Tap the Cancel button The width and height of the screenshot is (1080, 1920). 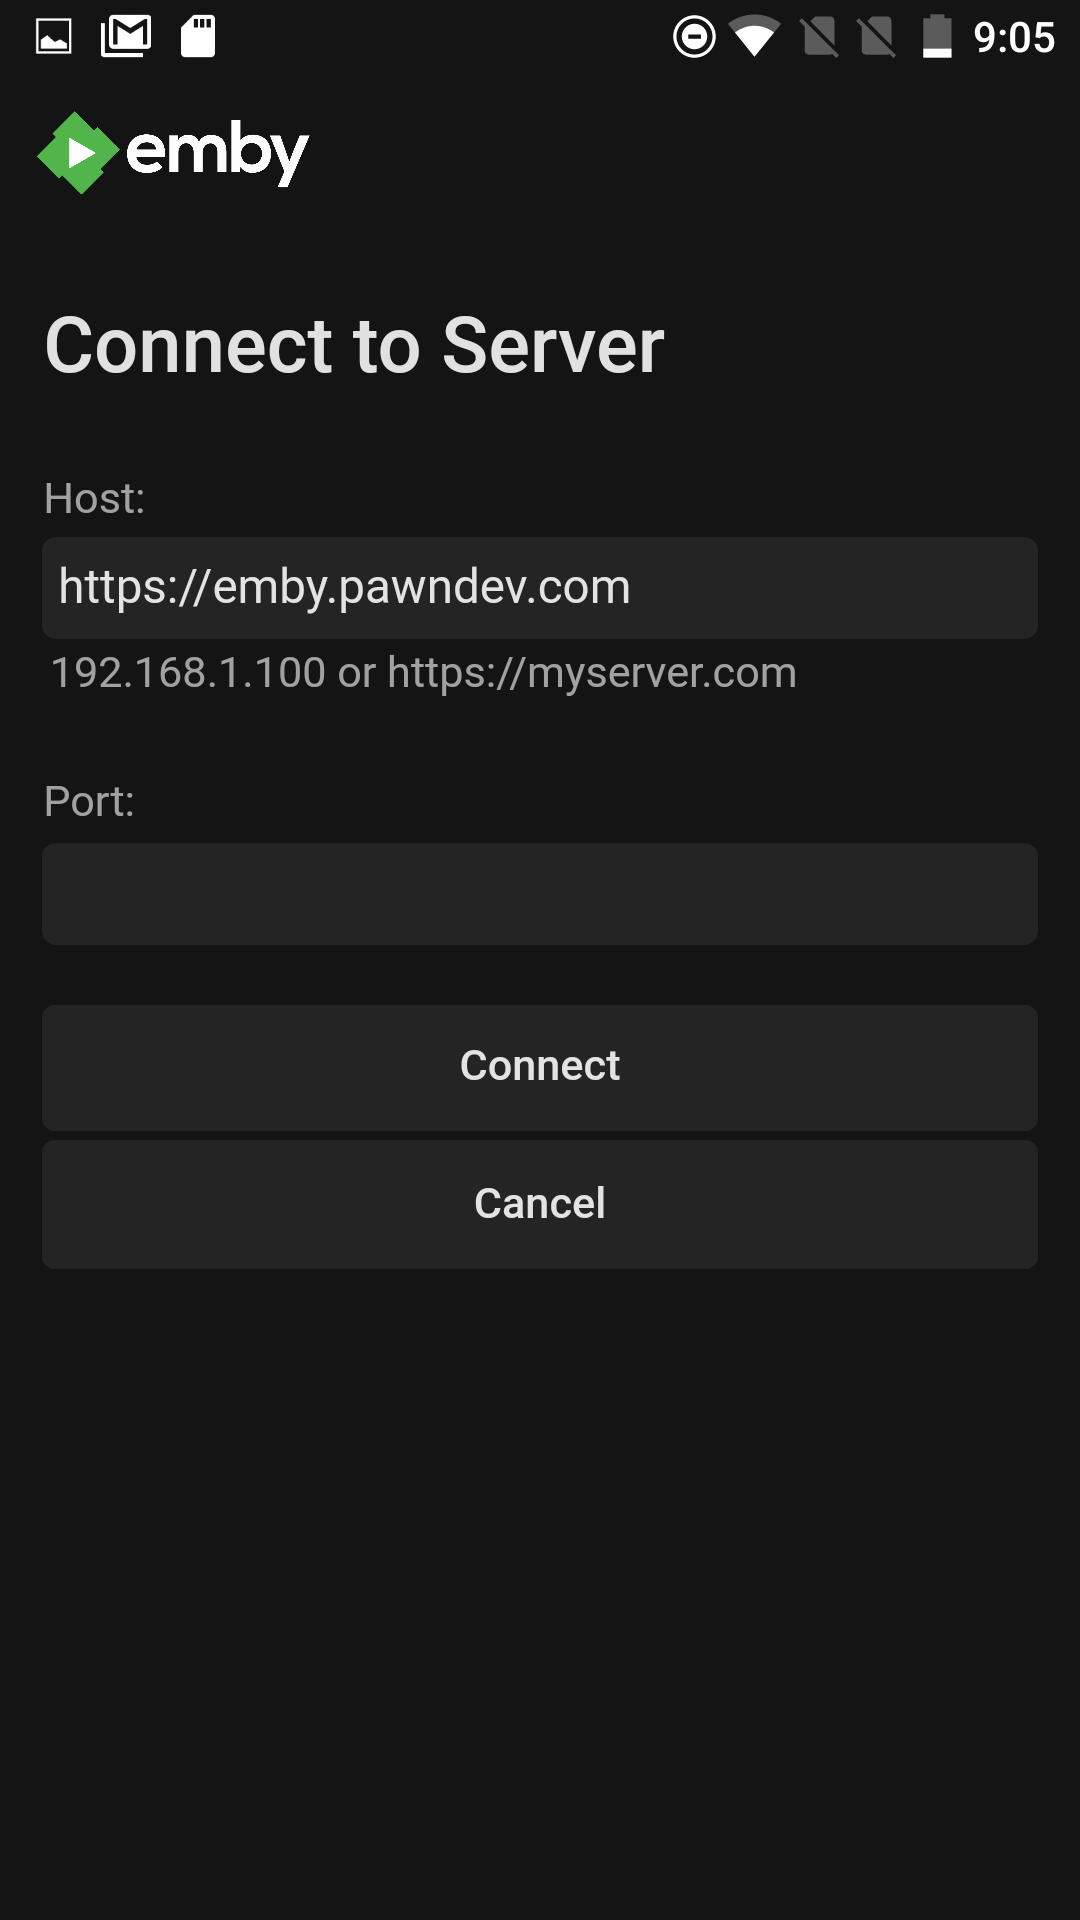pos(540,1205)
